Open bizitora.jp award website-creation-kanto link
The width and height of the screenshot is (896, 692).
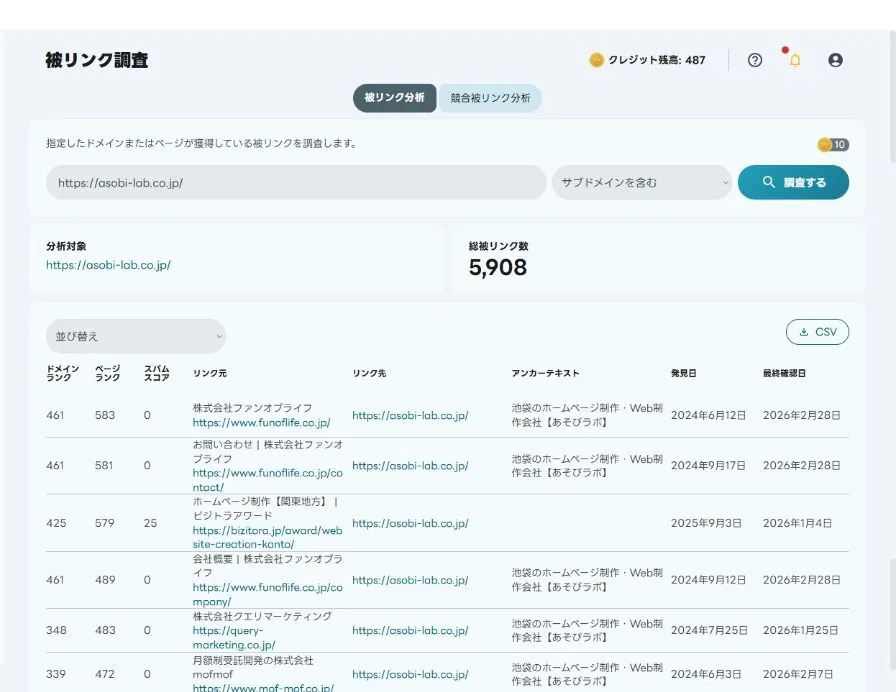(267, 537)
